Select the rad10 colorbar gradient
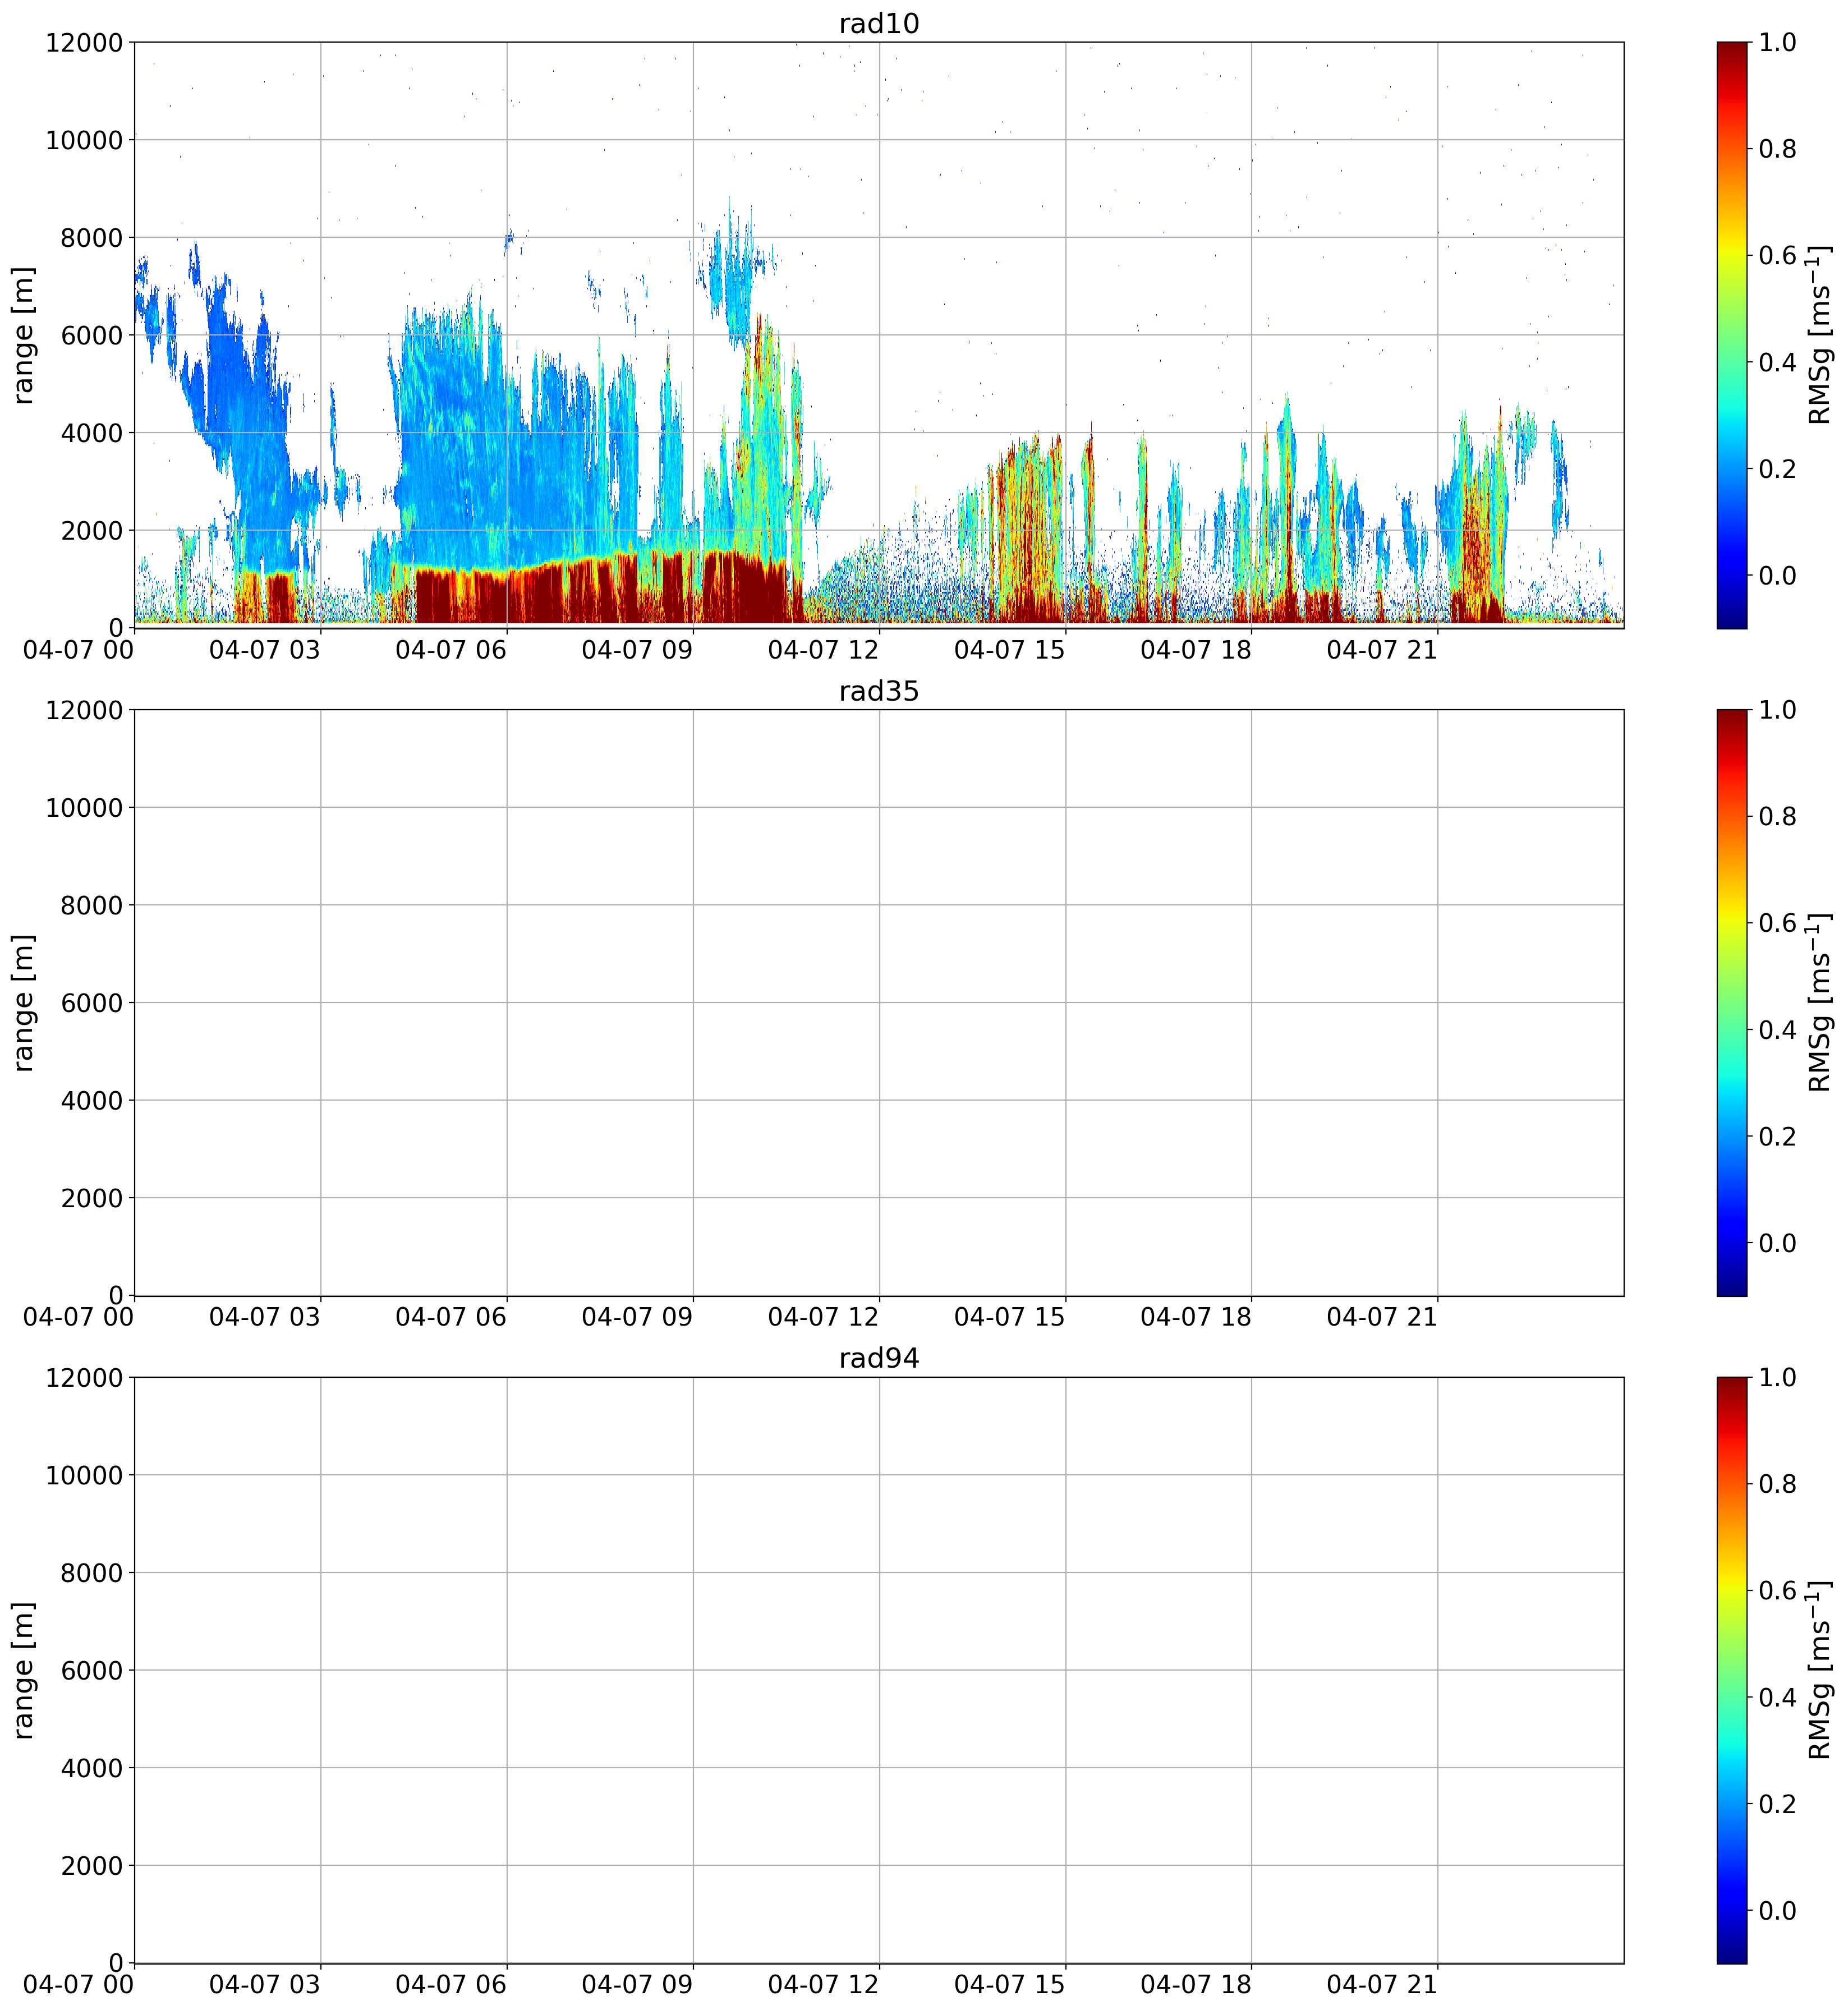The image size is (1848, 2010). (1731, 335)
